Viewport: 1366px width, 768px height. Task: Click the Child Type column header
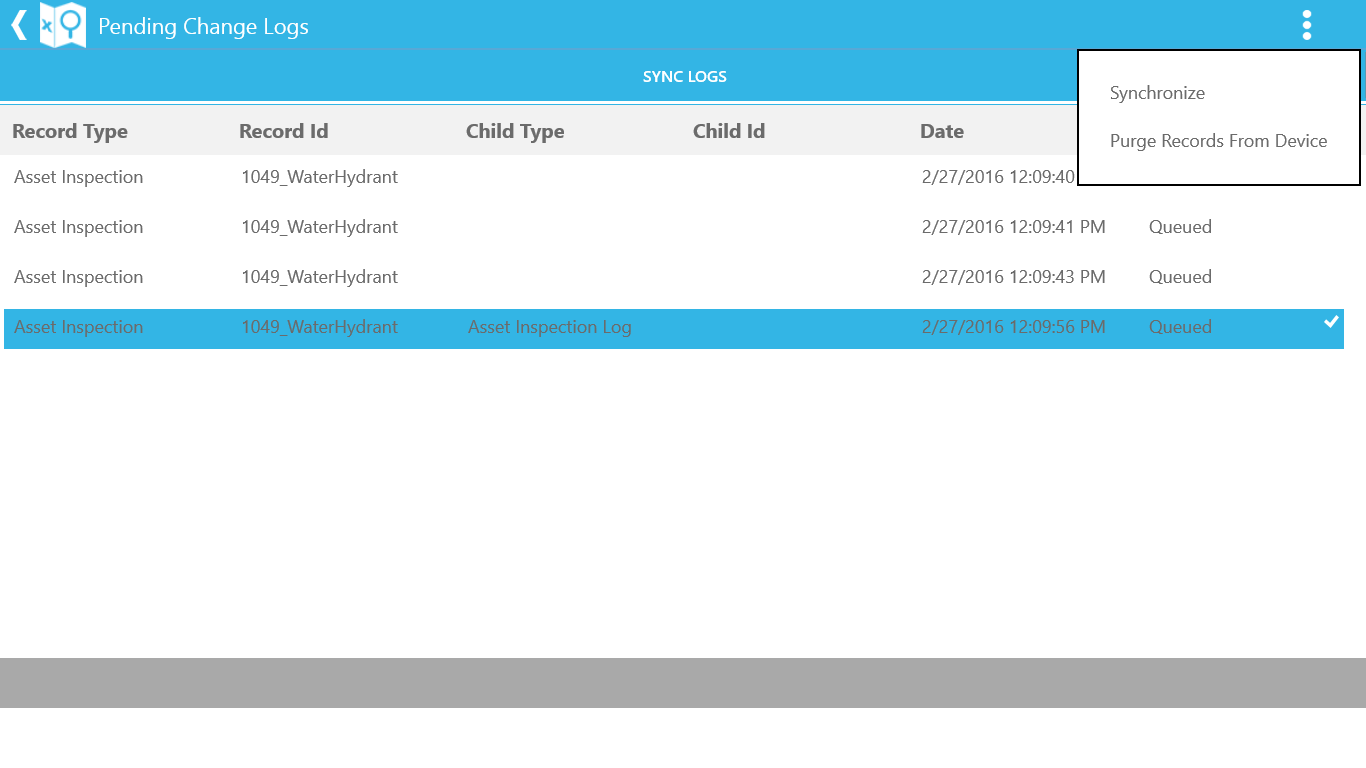(515, 131)
